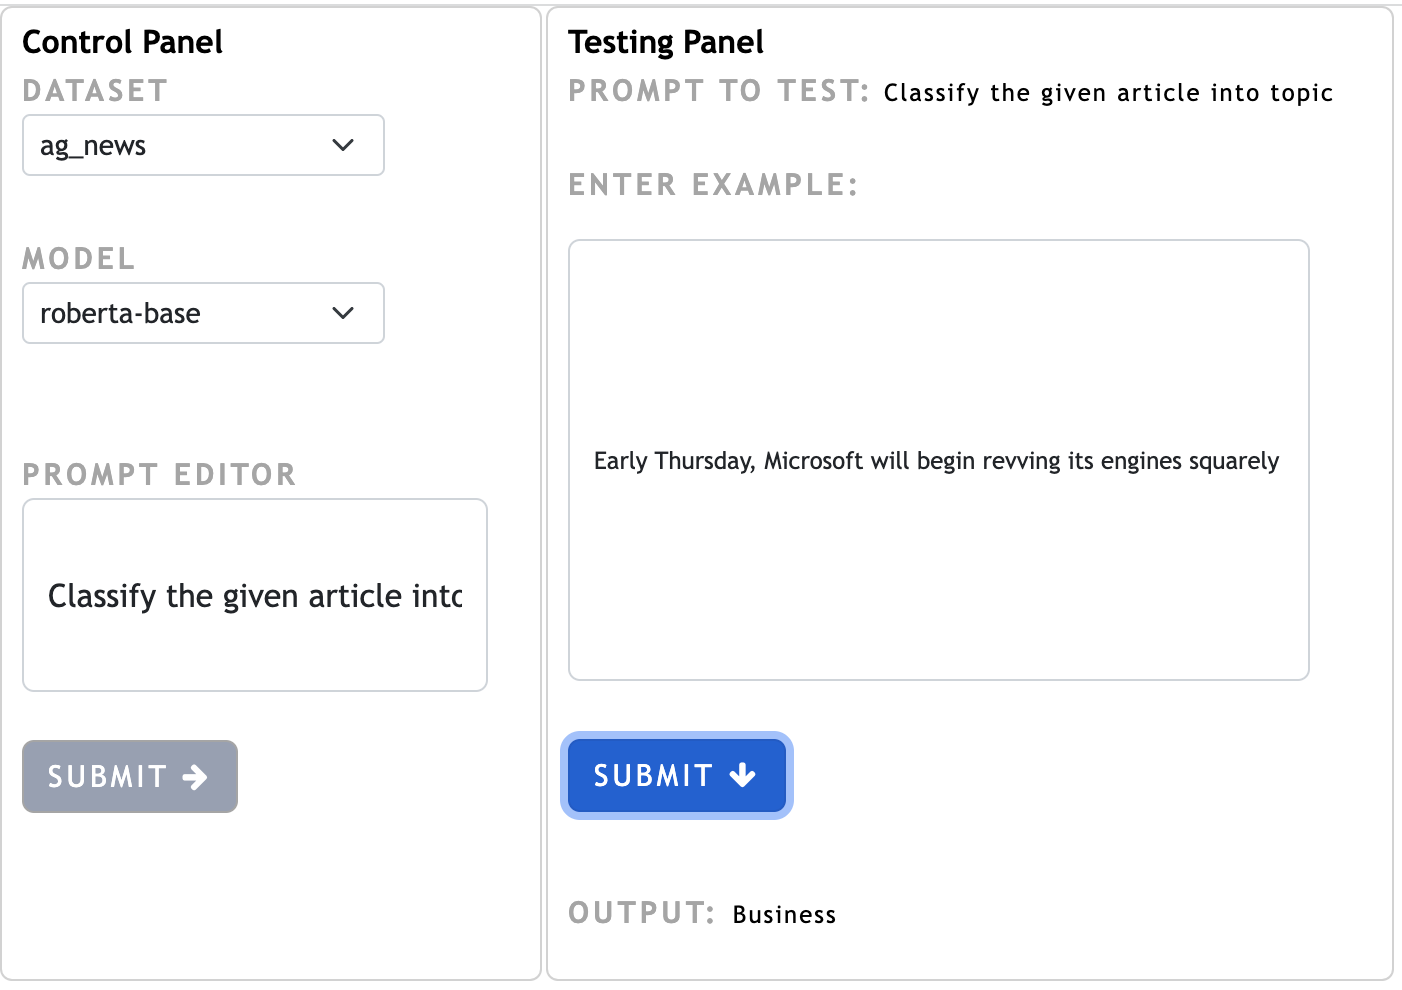
Task: Click the PROMPT TO TEST label
Action: point(718,91)
